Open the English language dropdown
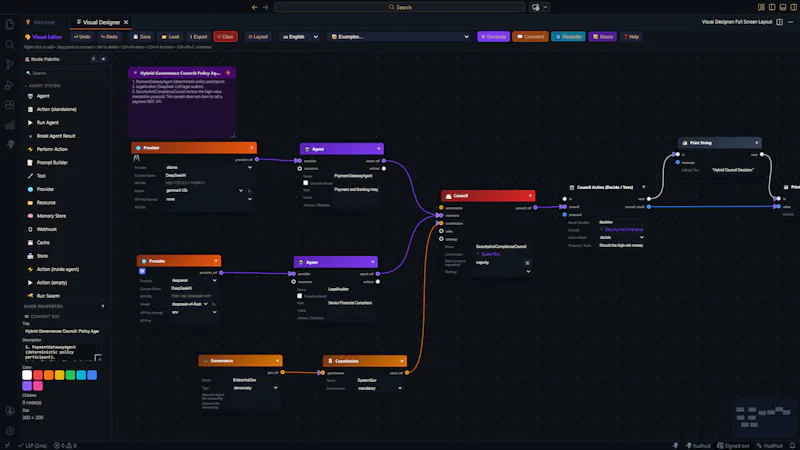Viewport: 800px width, 450px height. point(300,37)
